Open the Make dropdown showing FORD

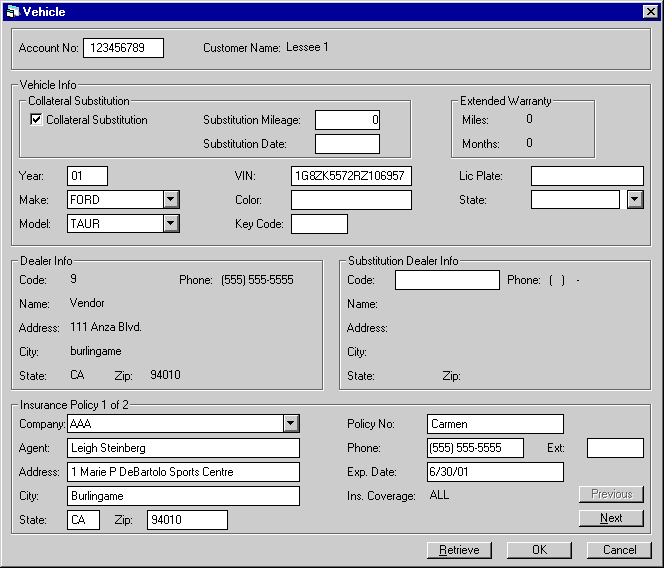(171, 199)
